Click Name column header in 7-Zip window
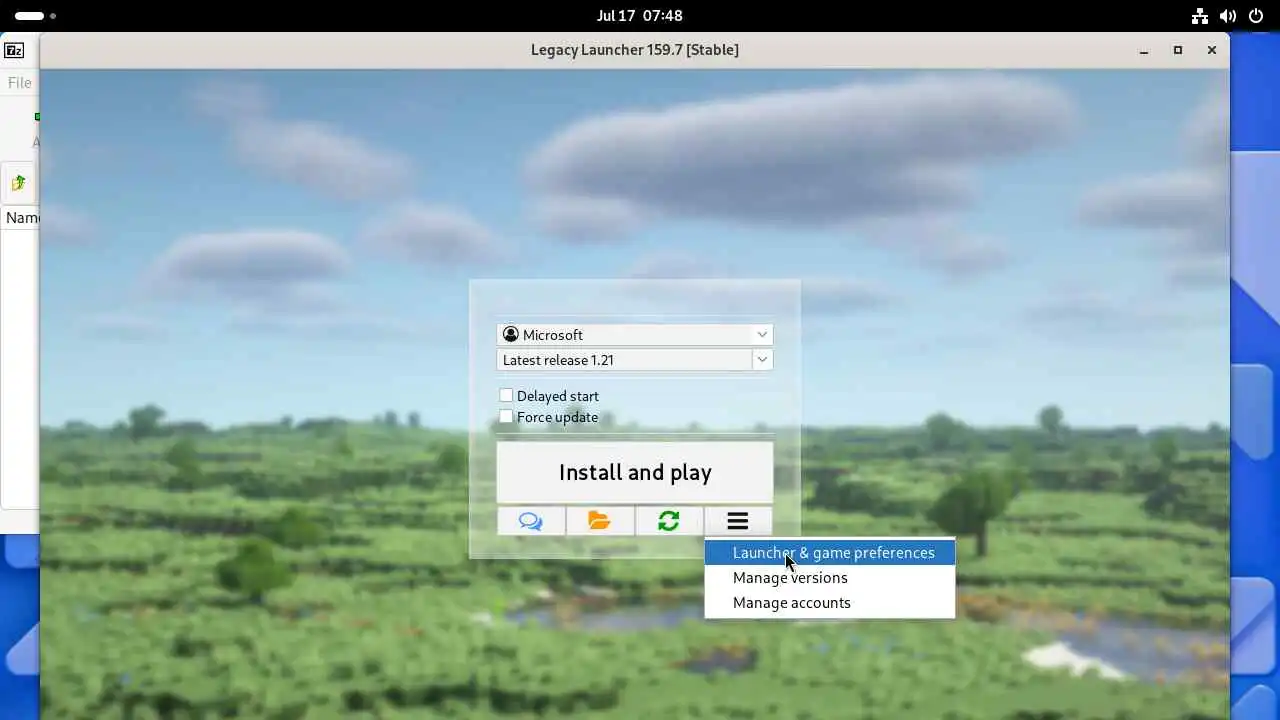 (22, 217)
